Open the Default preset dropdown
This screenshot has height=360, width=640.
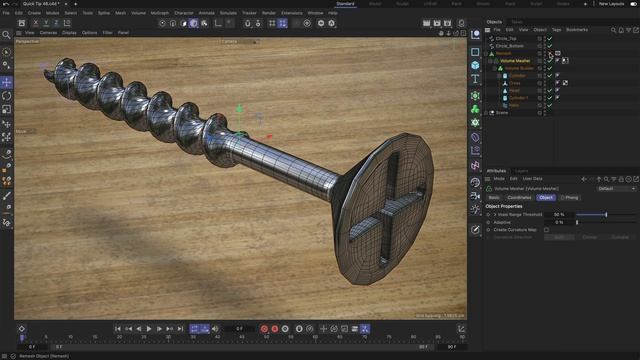(x=616, y=189)
